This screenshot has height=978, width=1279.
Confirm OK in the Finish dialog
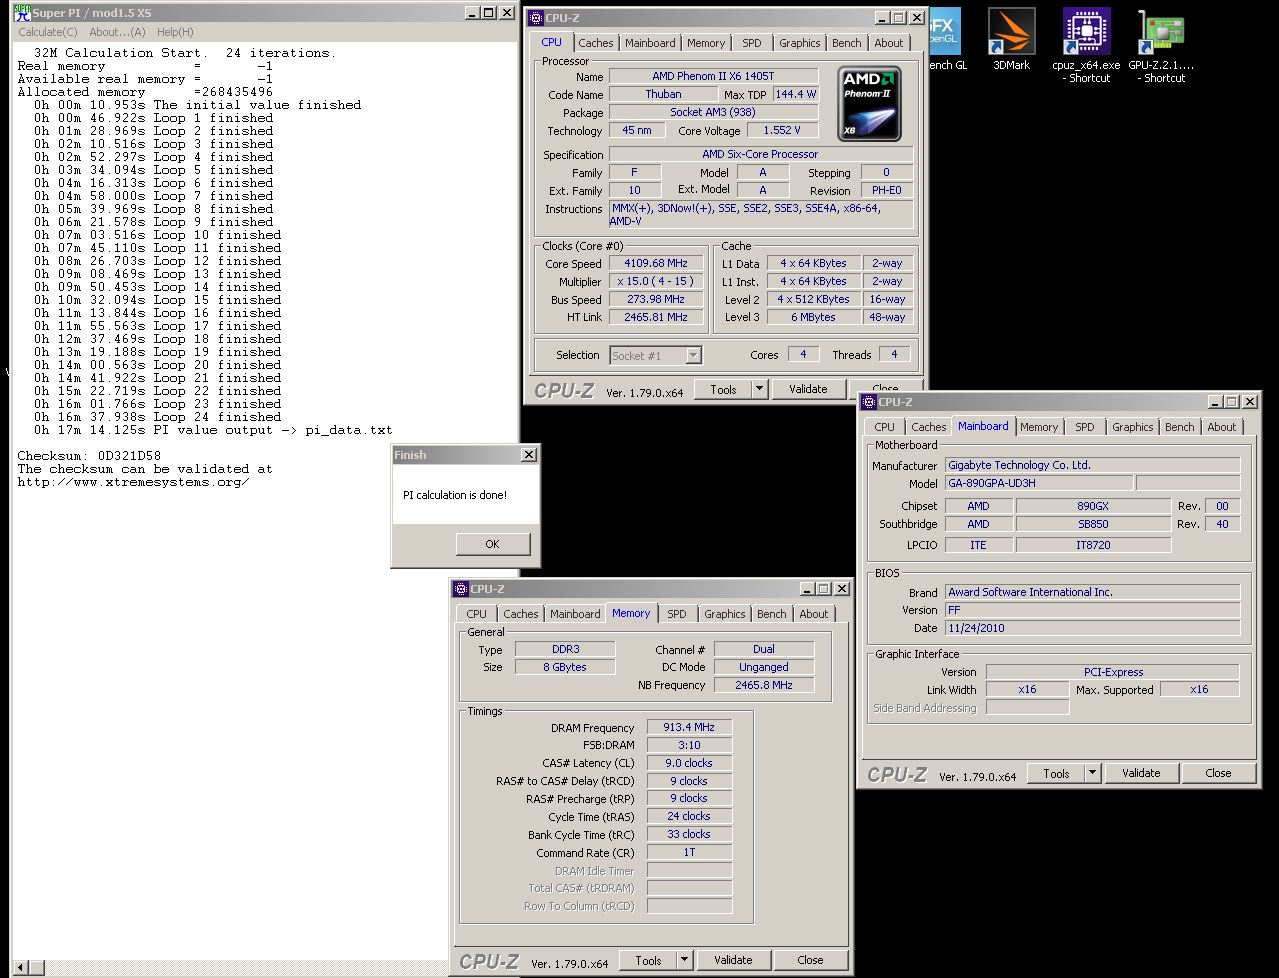[x=492, y=544]
